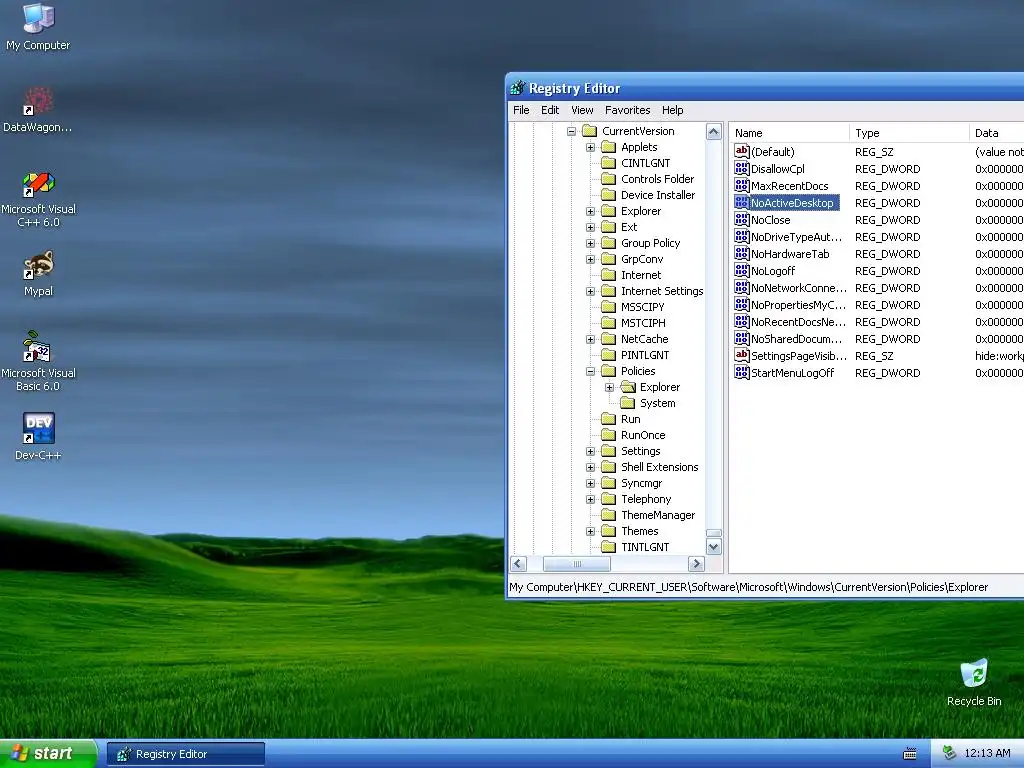Image resolution: width=1024 pixels, height=768 pixels.
Task: Click the tree horizontal scroll right arrow
Action: pos(696,564)
